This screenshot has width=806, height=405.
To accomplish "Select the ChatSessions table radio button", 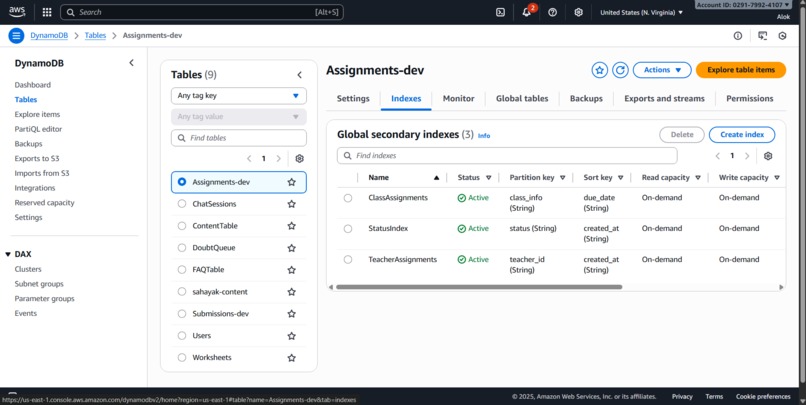I will 181,204.
